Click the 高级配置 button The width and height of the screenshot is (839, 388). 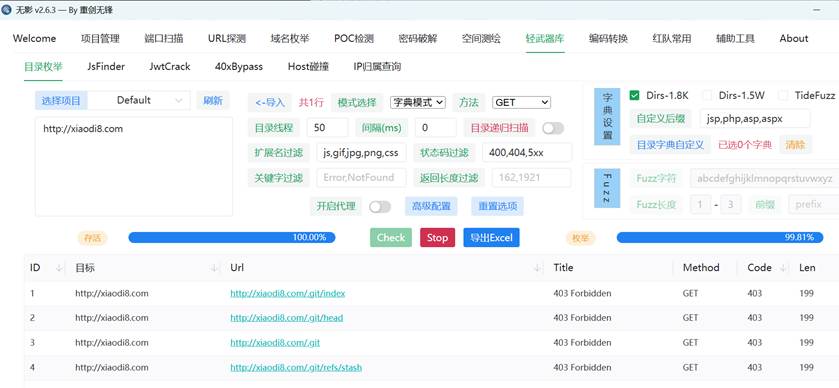pos(431,206)
